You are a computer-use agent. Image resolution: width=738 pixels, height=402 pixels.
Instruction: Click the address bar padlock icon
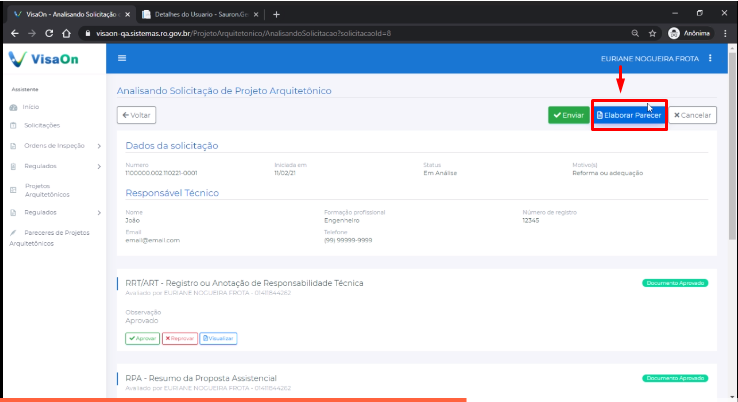pyautogui.click(x=88, y=33)
